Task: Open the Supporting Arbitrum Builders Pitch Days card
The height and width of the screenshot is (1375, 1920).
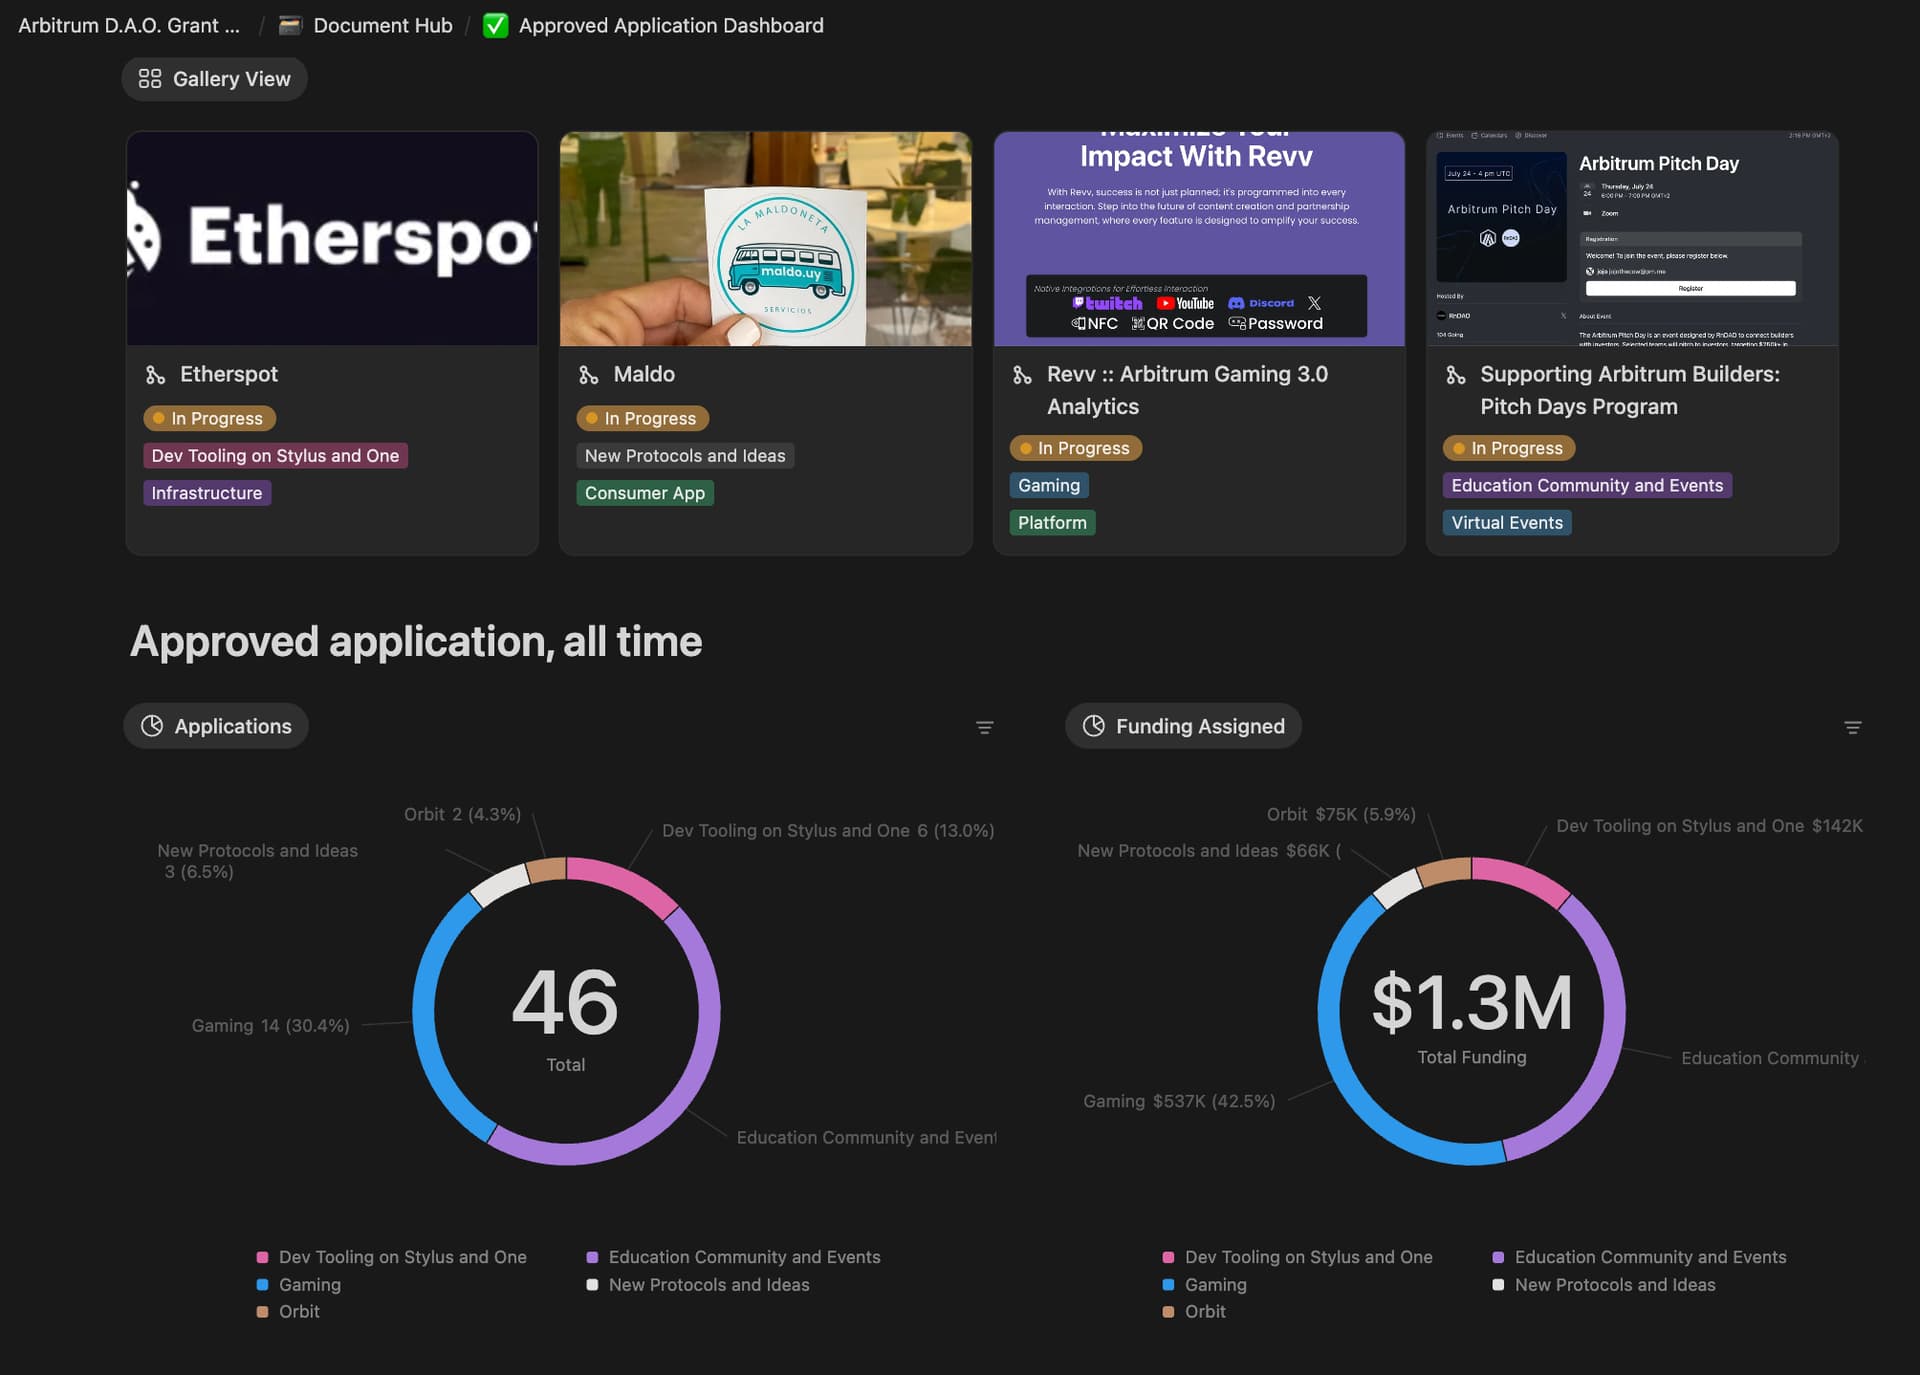Action: [1630, 390]
